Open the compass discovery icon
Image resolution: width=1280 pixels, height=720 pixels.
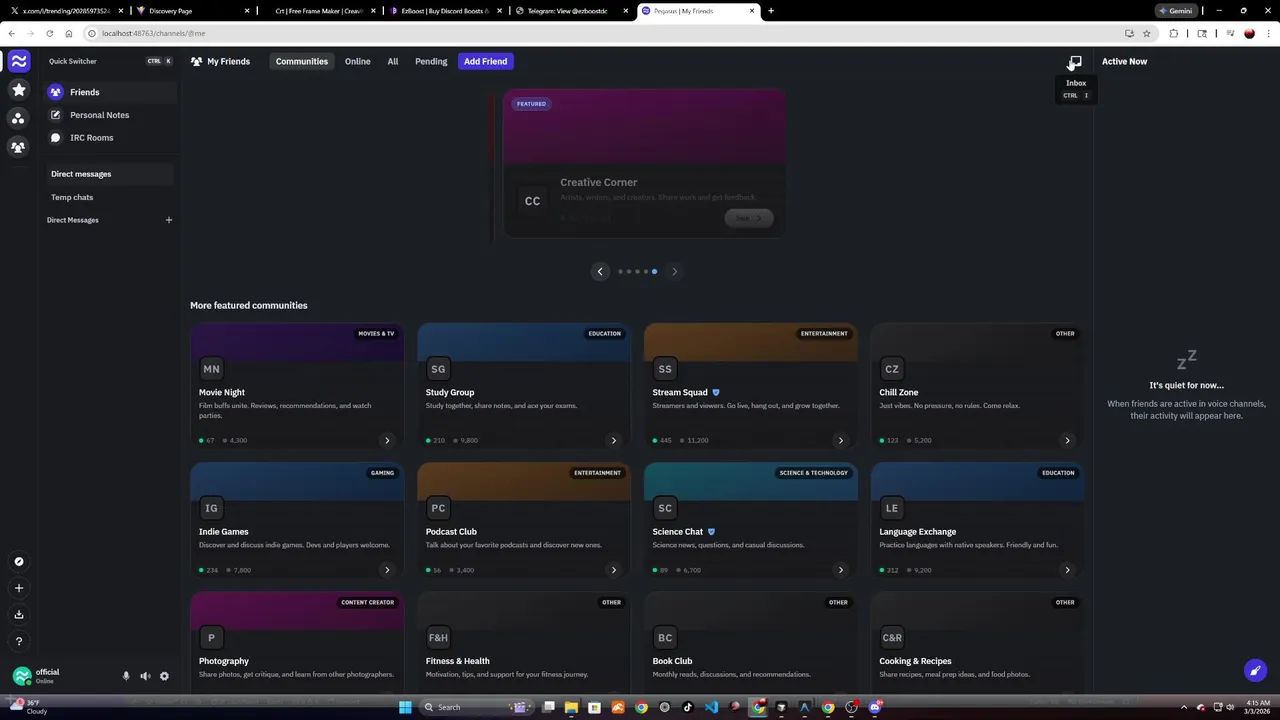point(18,561)
